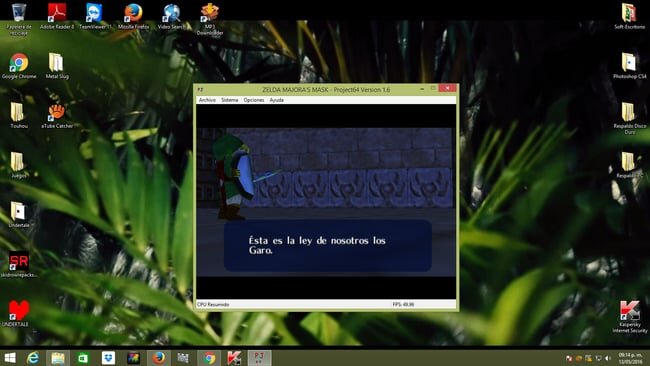
Task: Open Dropbox from the taskbar
Action: [108, 358]
